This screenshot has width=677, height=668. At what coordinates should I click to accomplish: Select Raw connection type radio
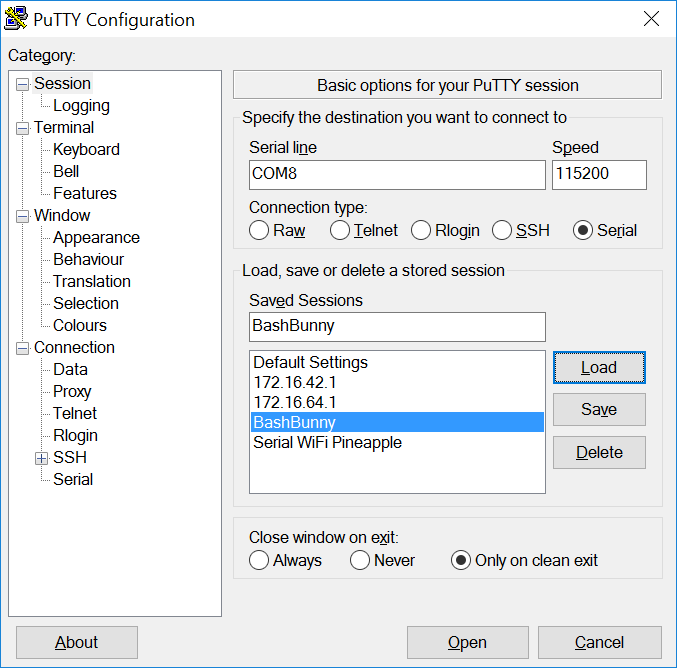pyautogui.click(x=259, y=231)
